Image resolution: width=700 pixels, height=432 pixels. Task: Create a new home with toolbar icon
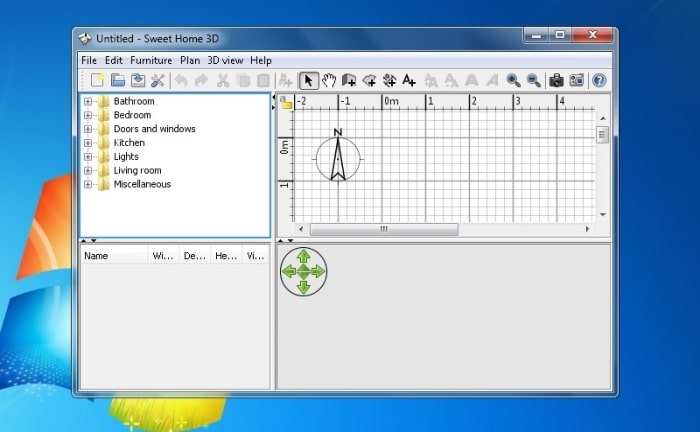coord(97,80)
